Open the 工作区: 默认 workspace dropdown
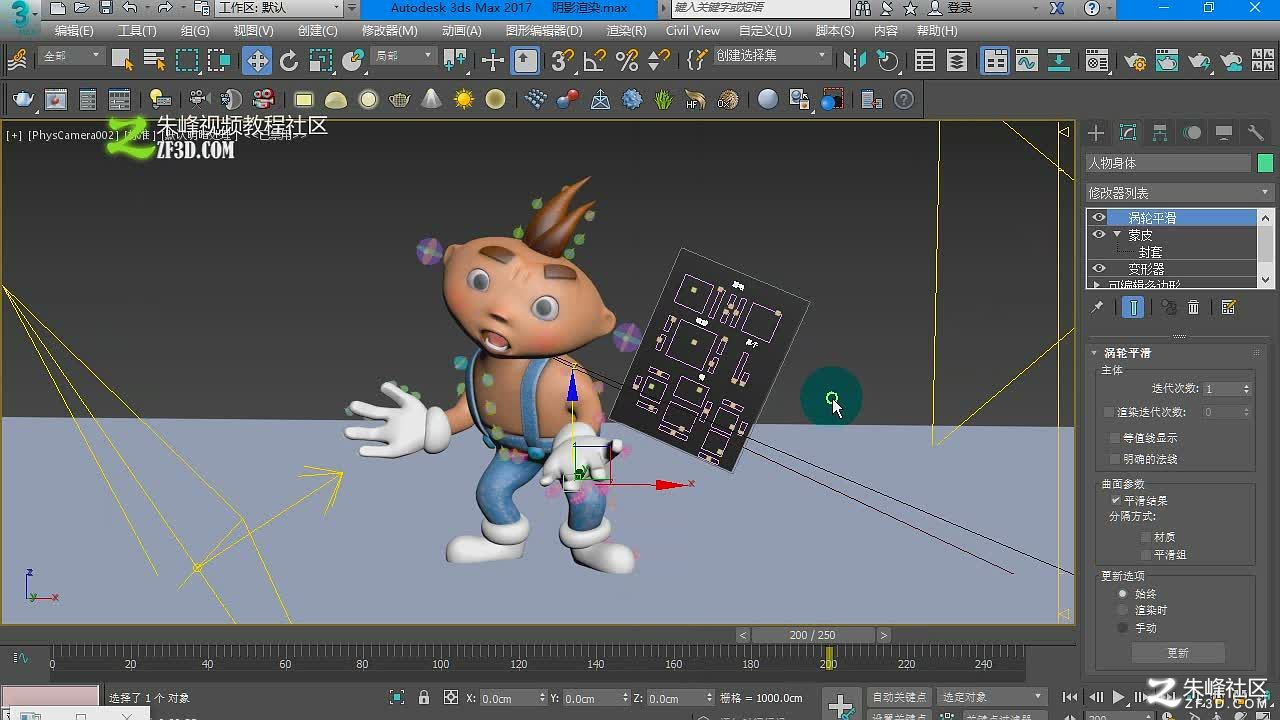The height and width of the screenshot is (720, 1280). 279,8
